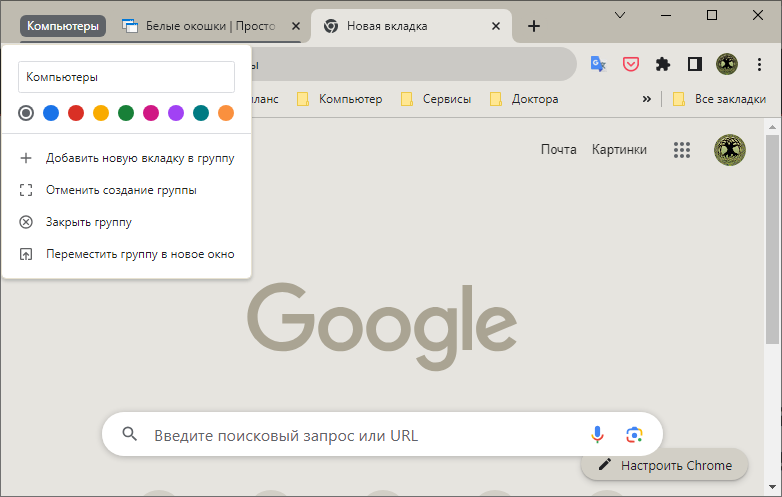Open the Почта link
The height and width of the screenshot is (497, 782).
tap(559, 150)
